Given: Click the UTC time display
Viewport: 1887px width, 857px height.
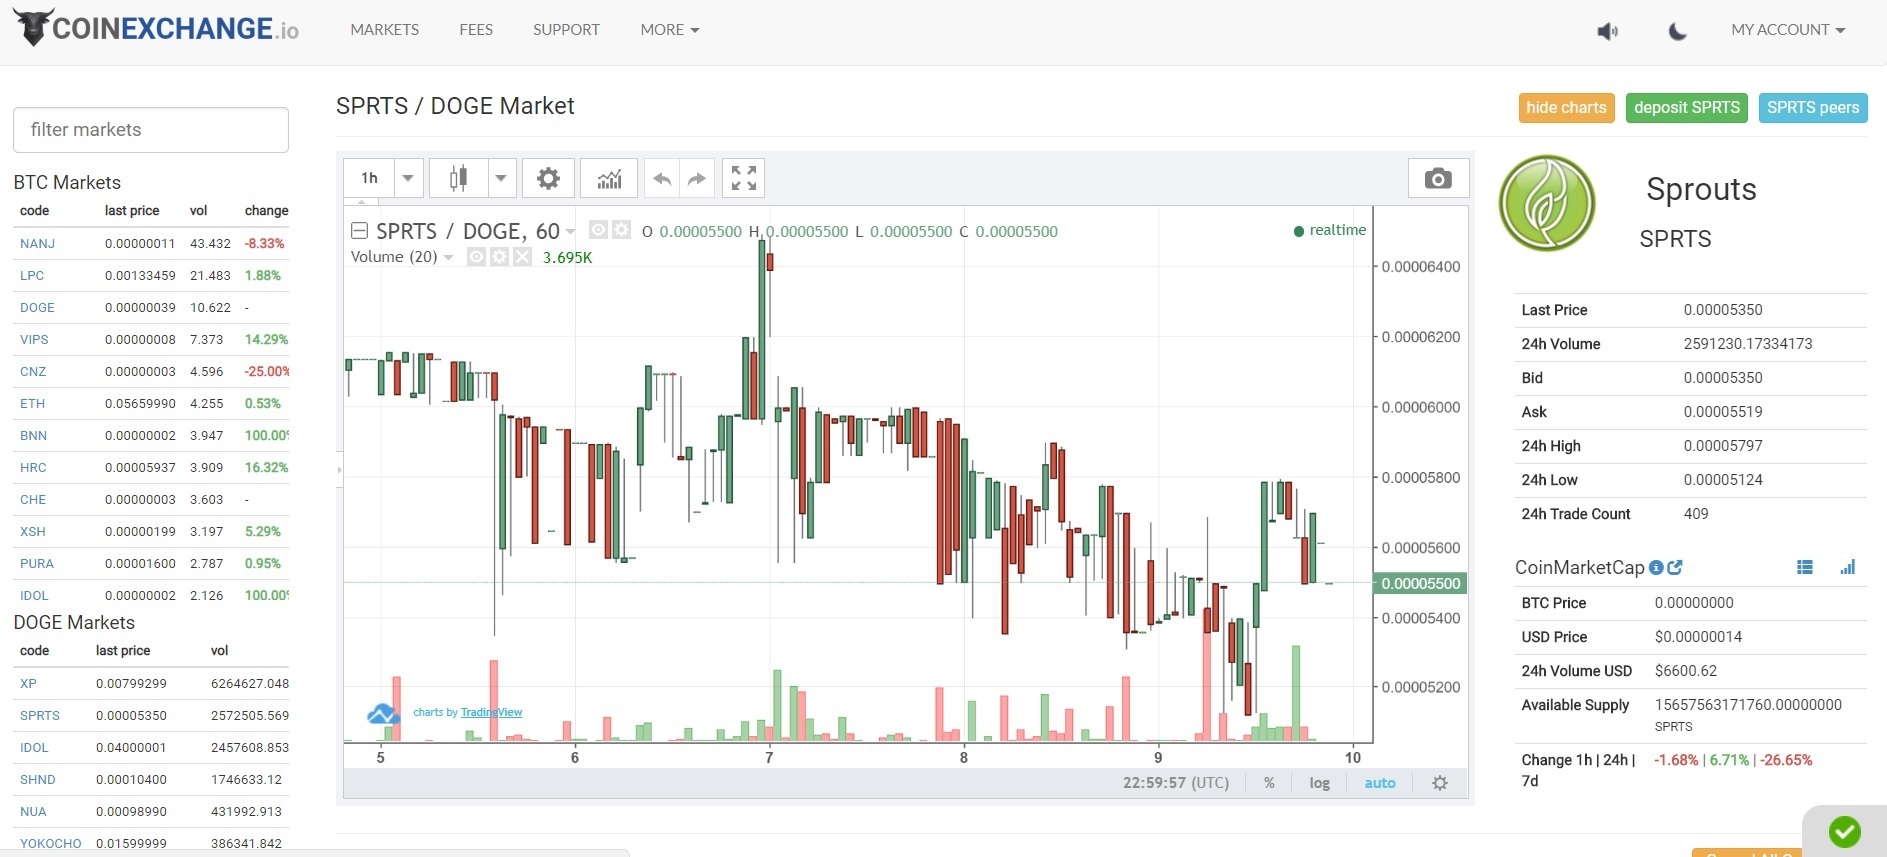Looking at the screenshot, I should (1176, 783).
